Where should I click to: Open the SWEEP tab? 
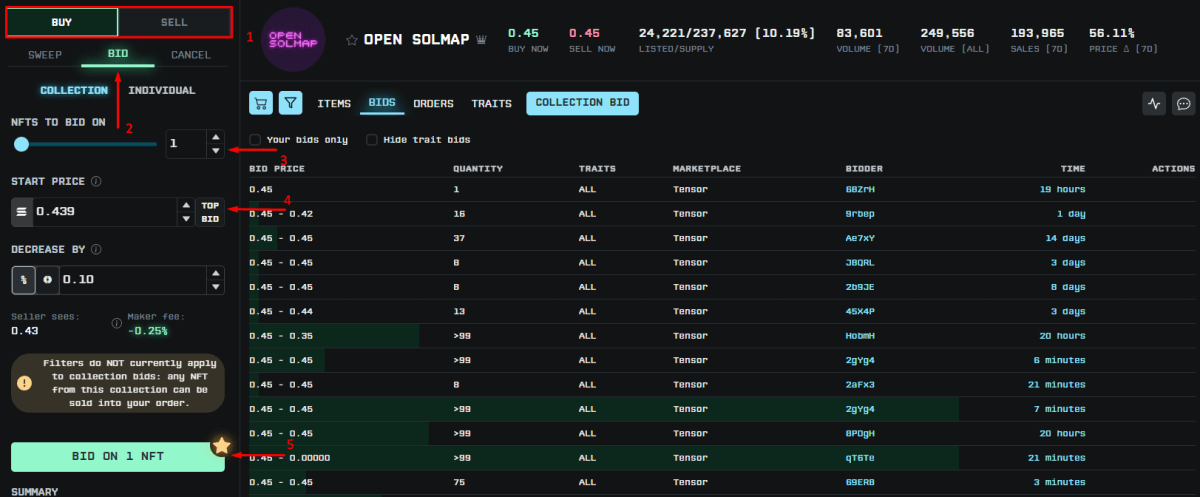tap(45, 54)
